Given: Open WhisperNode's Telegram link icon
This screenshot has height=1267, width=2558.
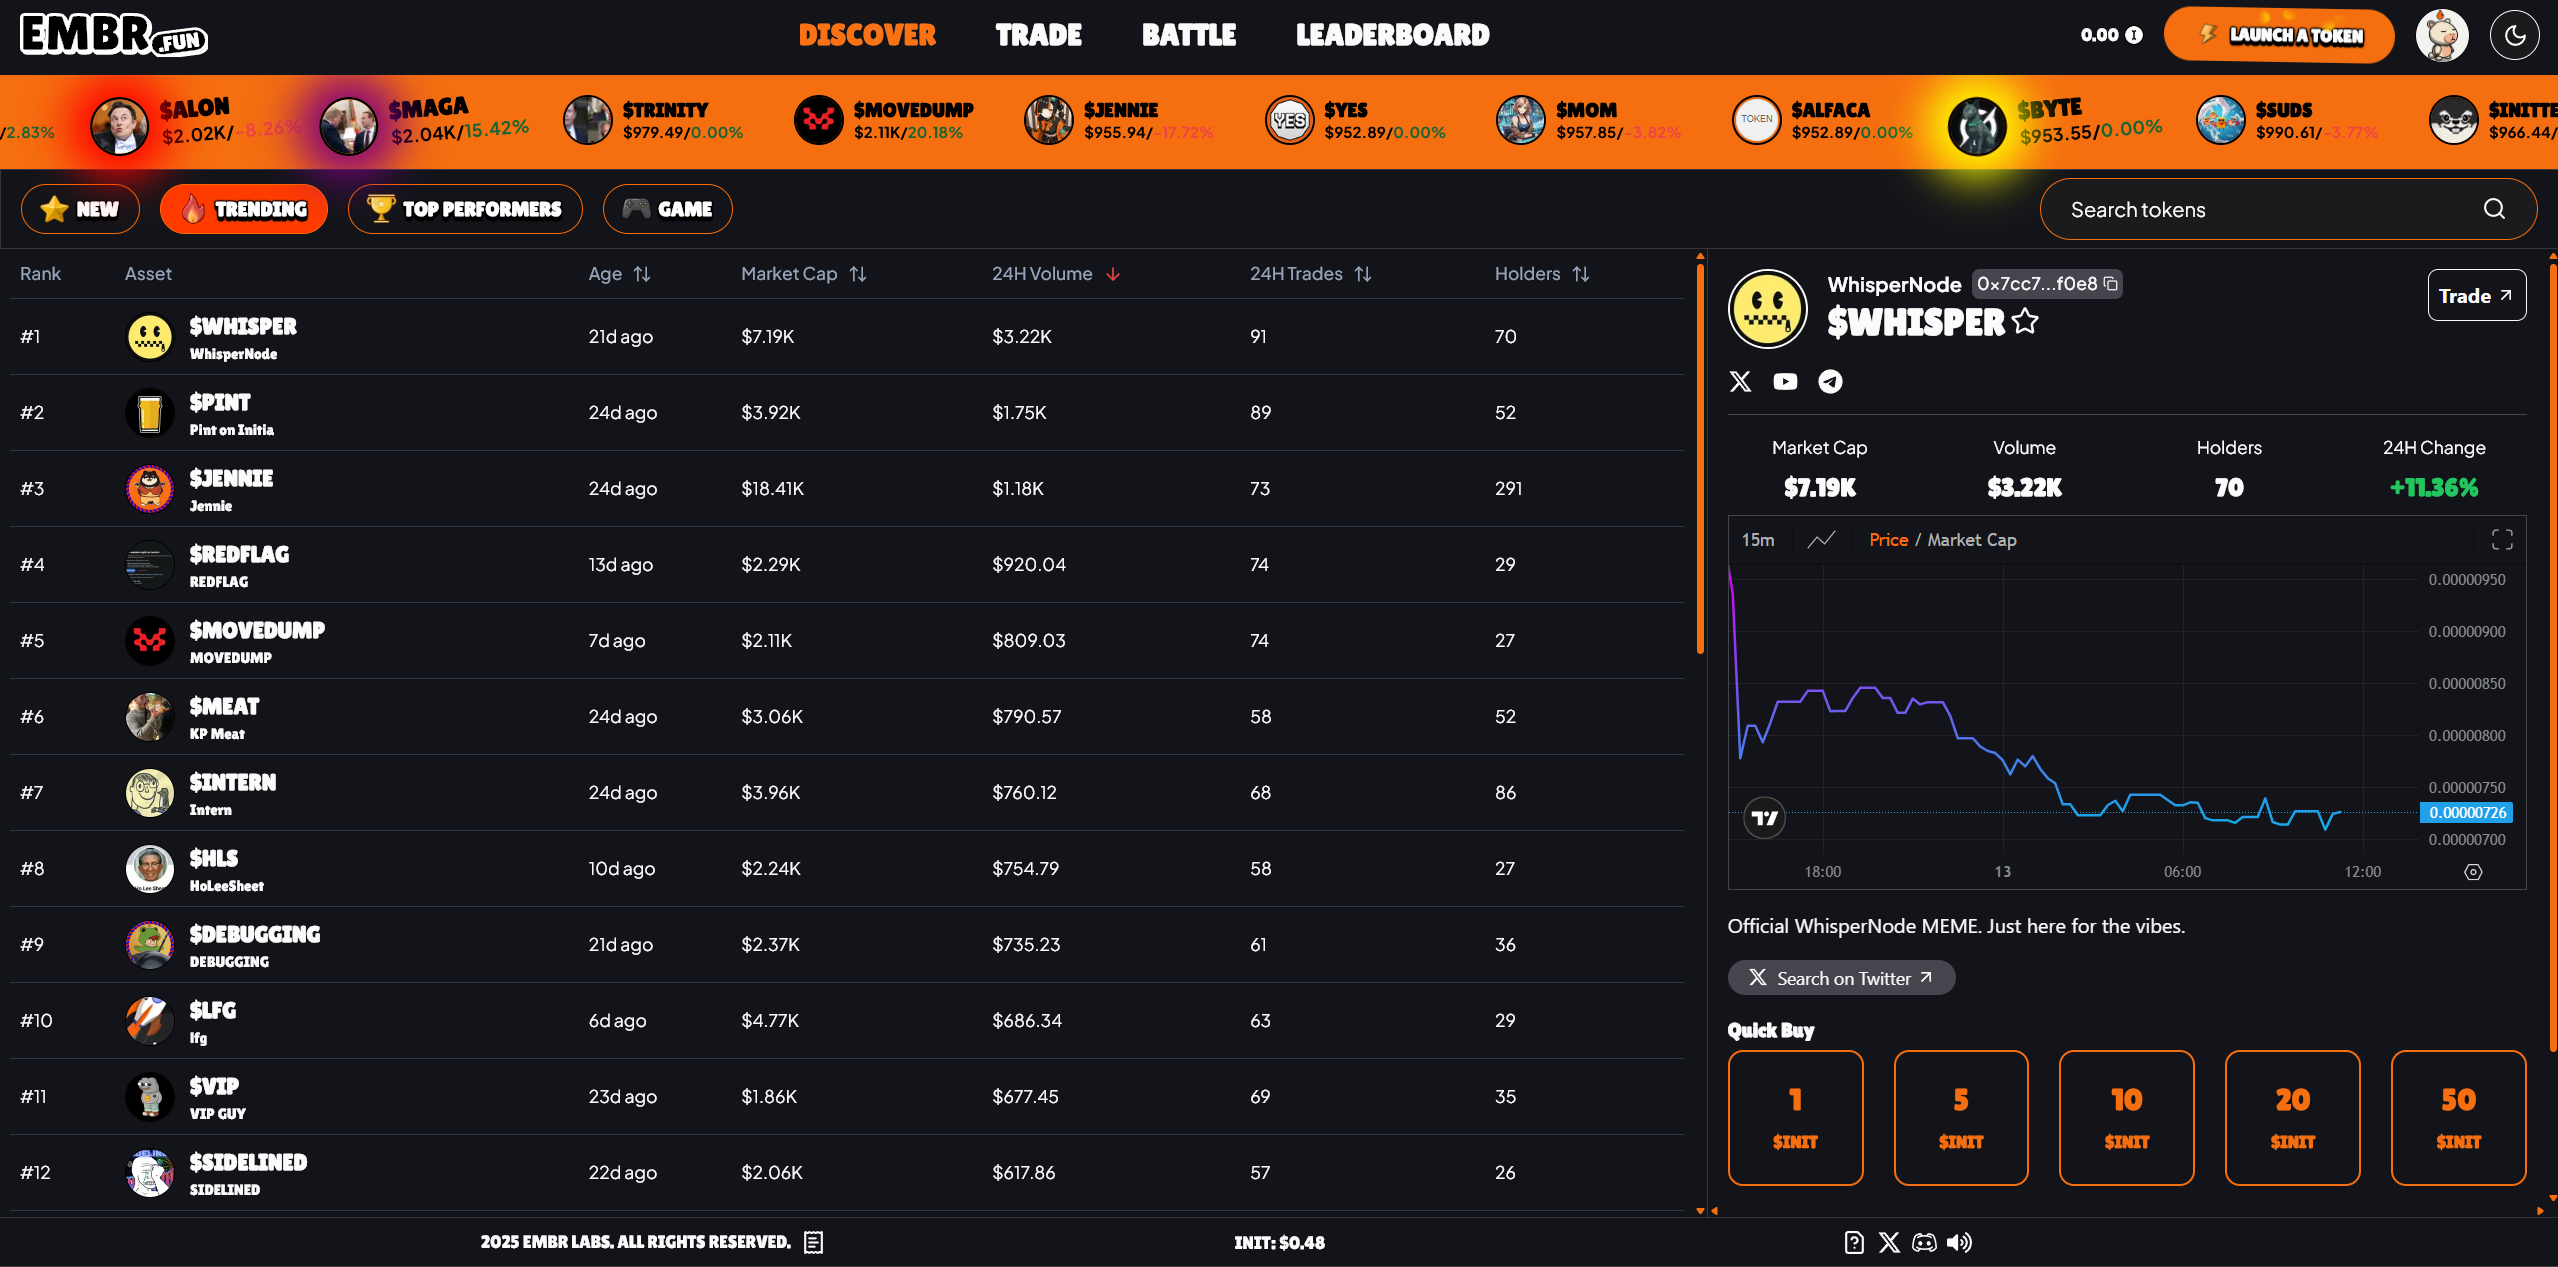Looking at the screenshot, I should pyautogui.click(x=1830, y=382).
